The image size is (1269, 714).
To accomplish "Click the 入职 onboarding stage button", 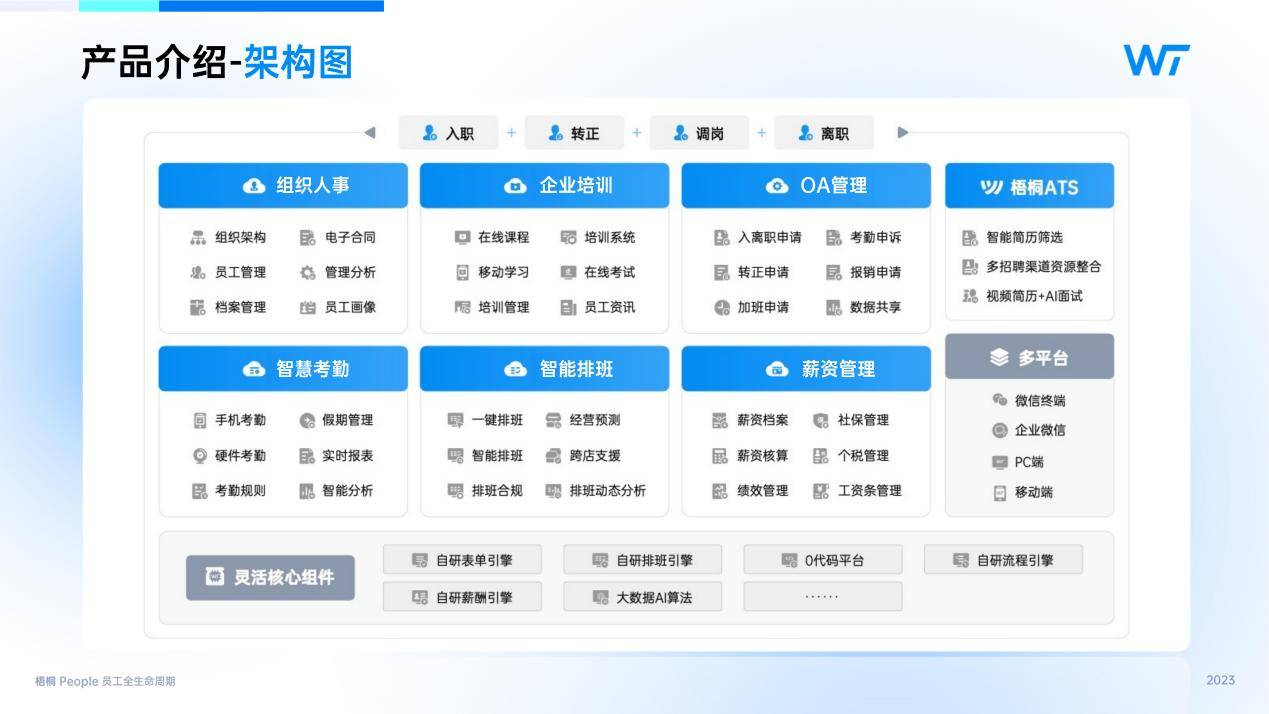I will pos(448,133).
